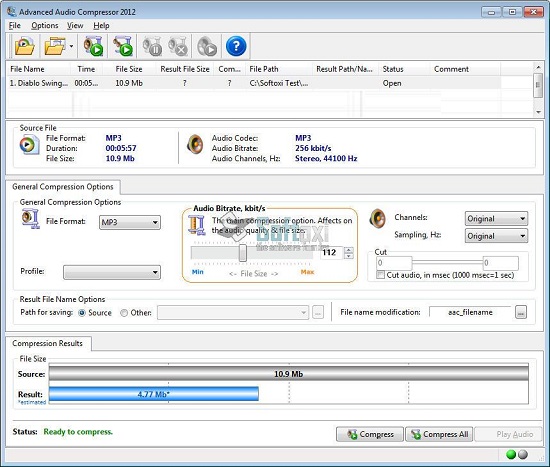Click the application title bar icon

click(12, 12)
